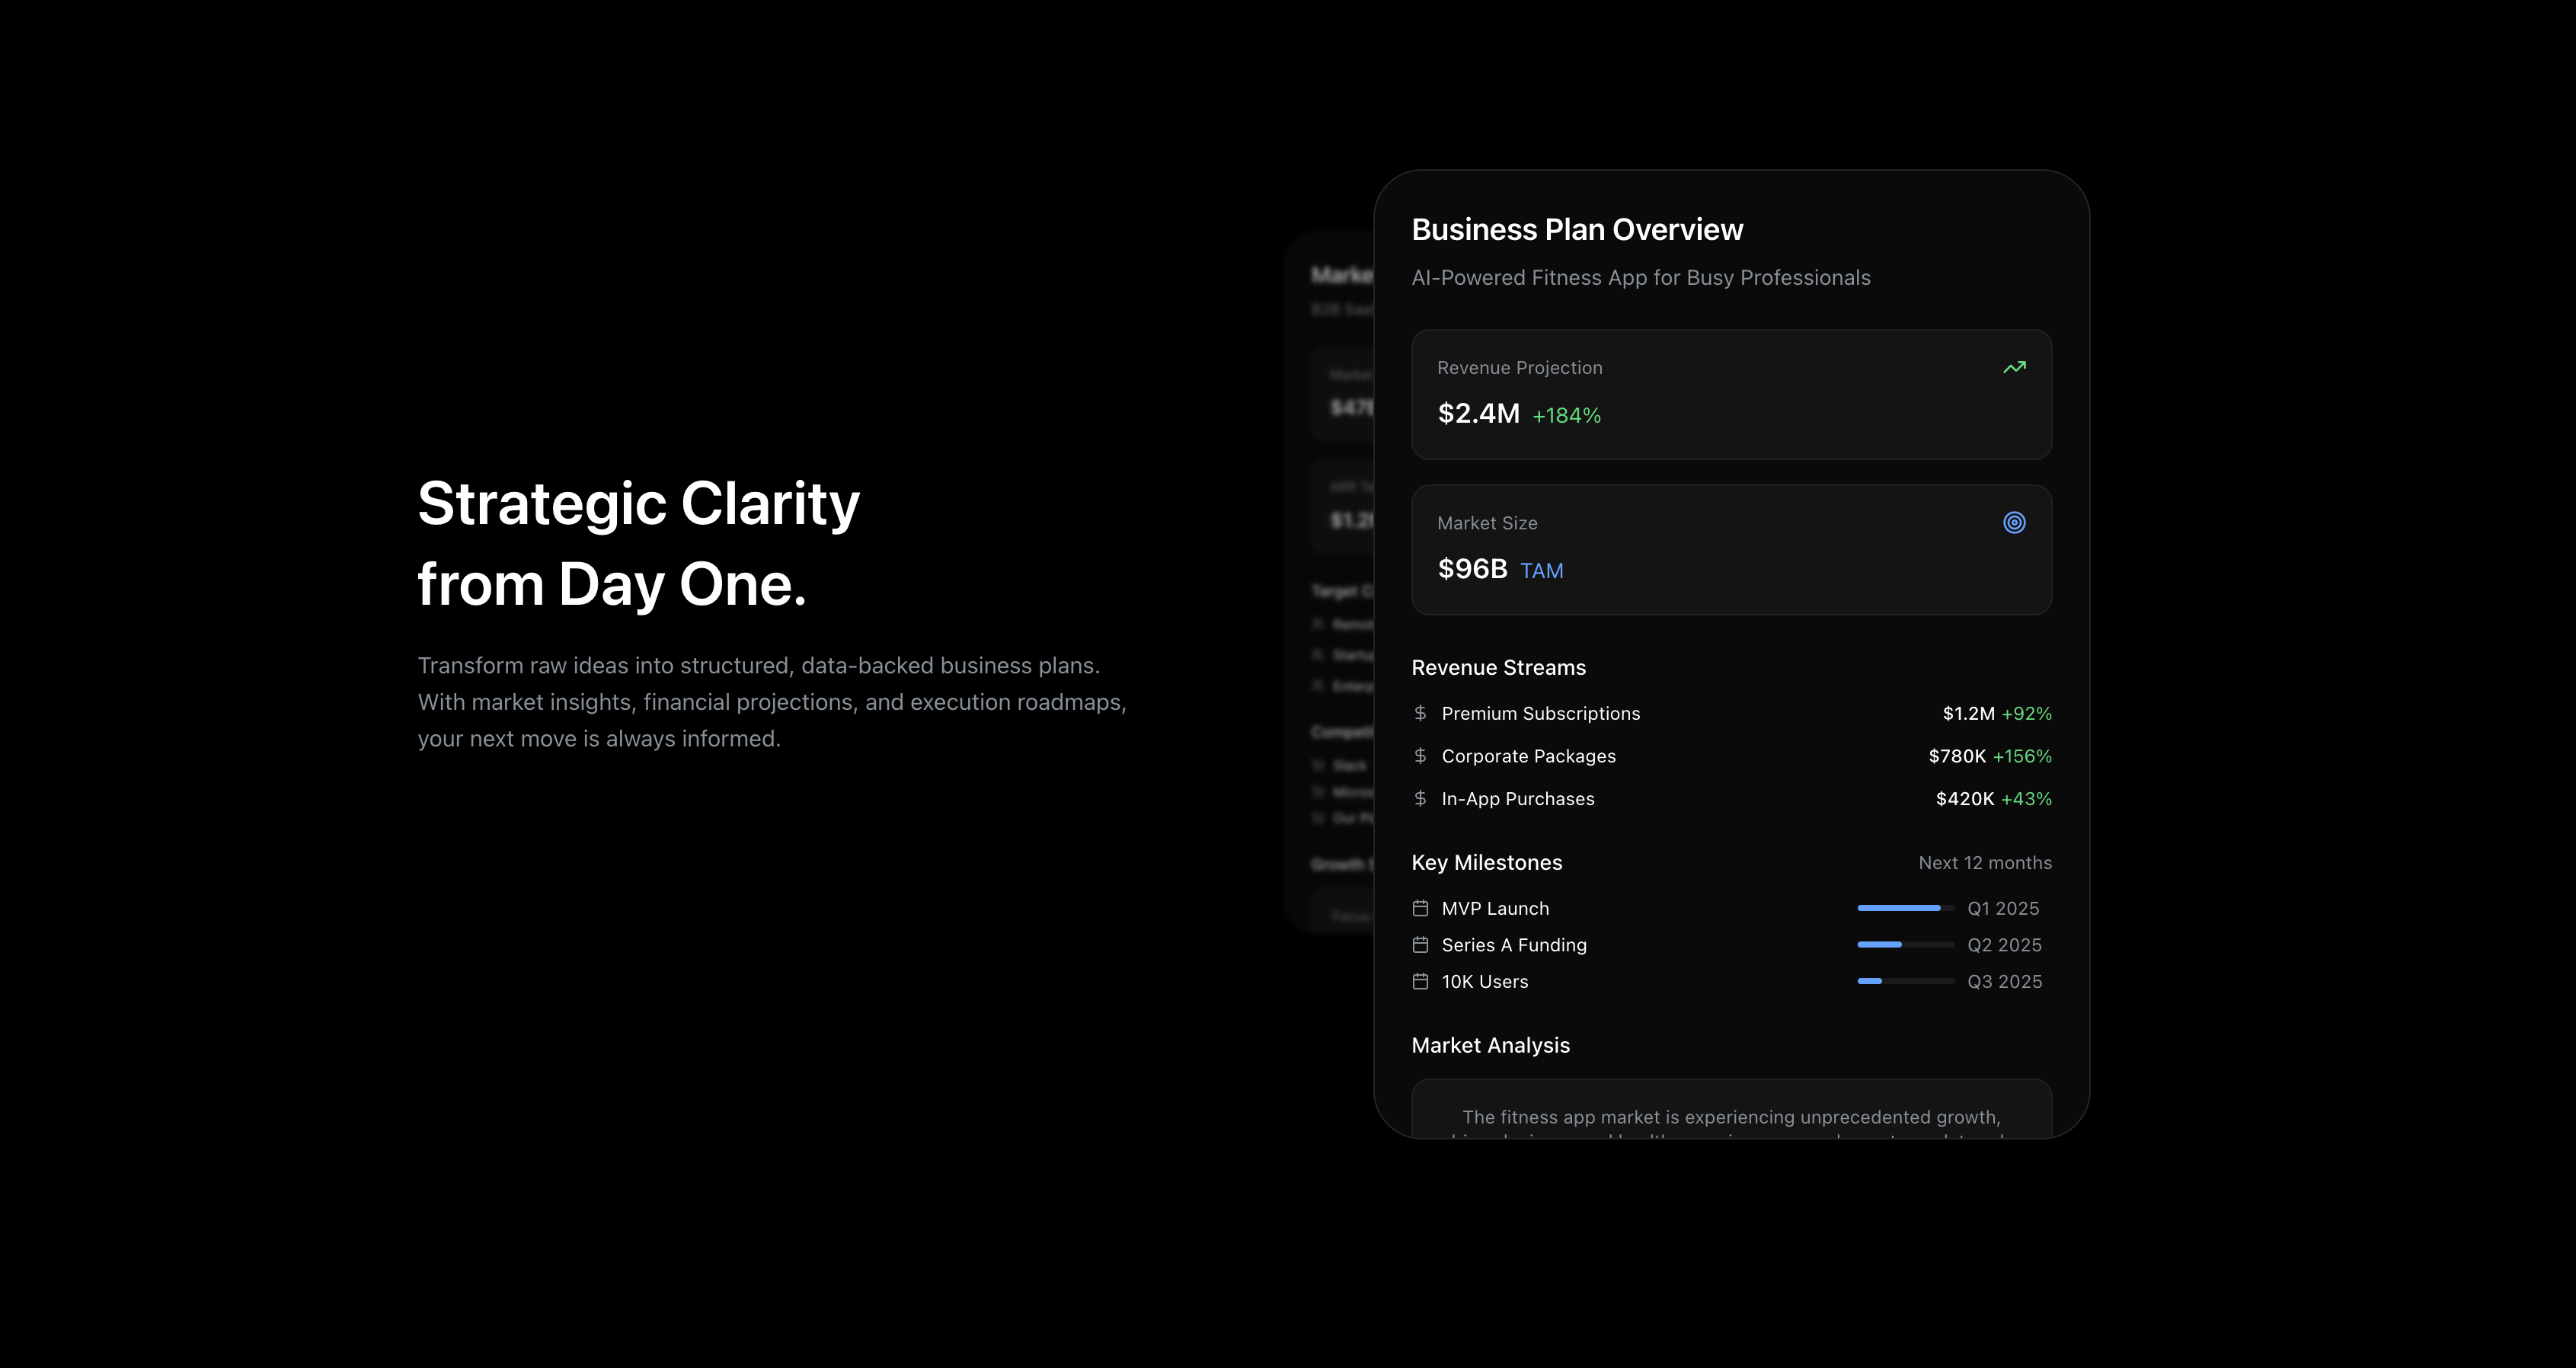Click the blue target icon in Market Size
This screenshot has height=1368, width=2576.
(x=2014, y=522)
